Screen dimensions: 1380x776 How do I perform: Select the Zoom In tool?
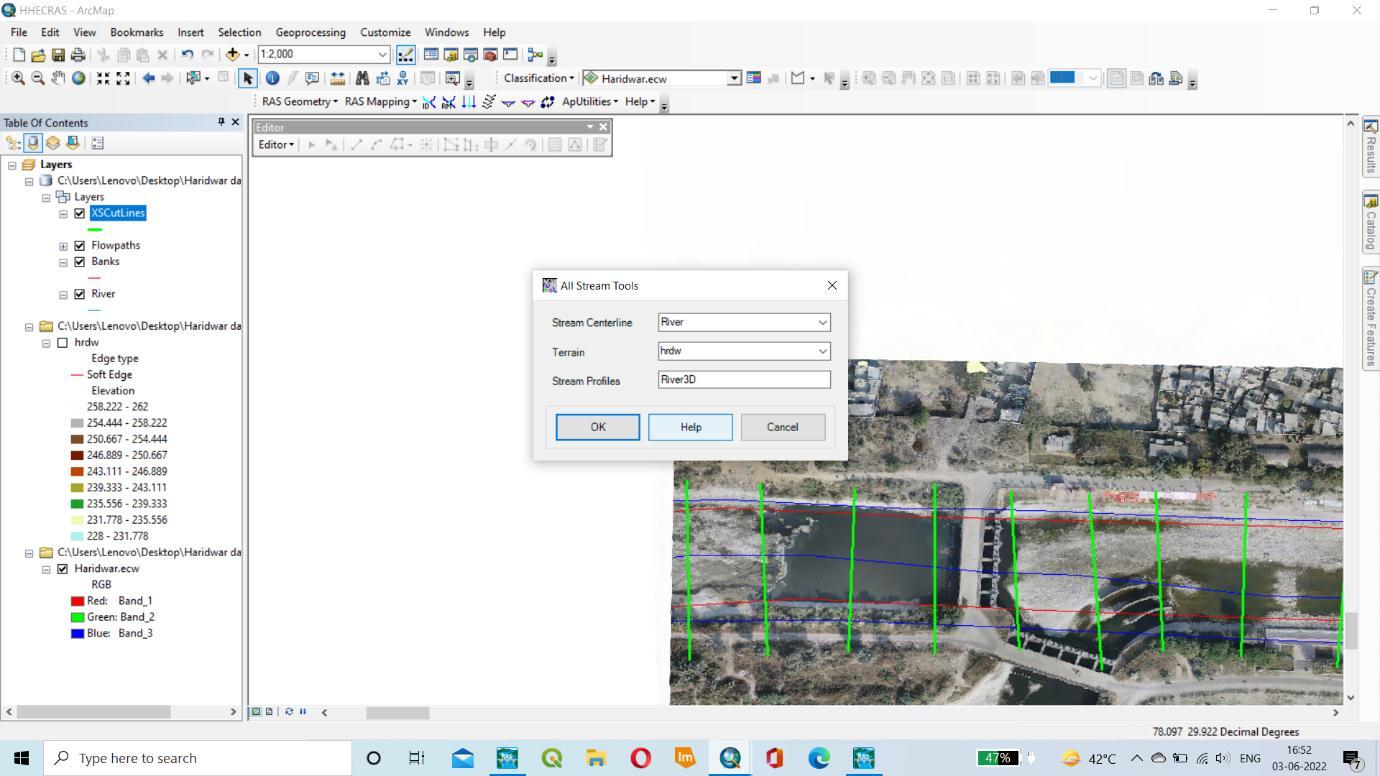(18, 78)
